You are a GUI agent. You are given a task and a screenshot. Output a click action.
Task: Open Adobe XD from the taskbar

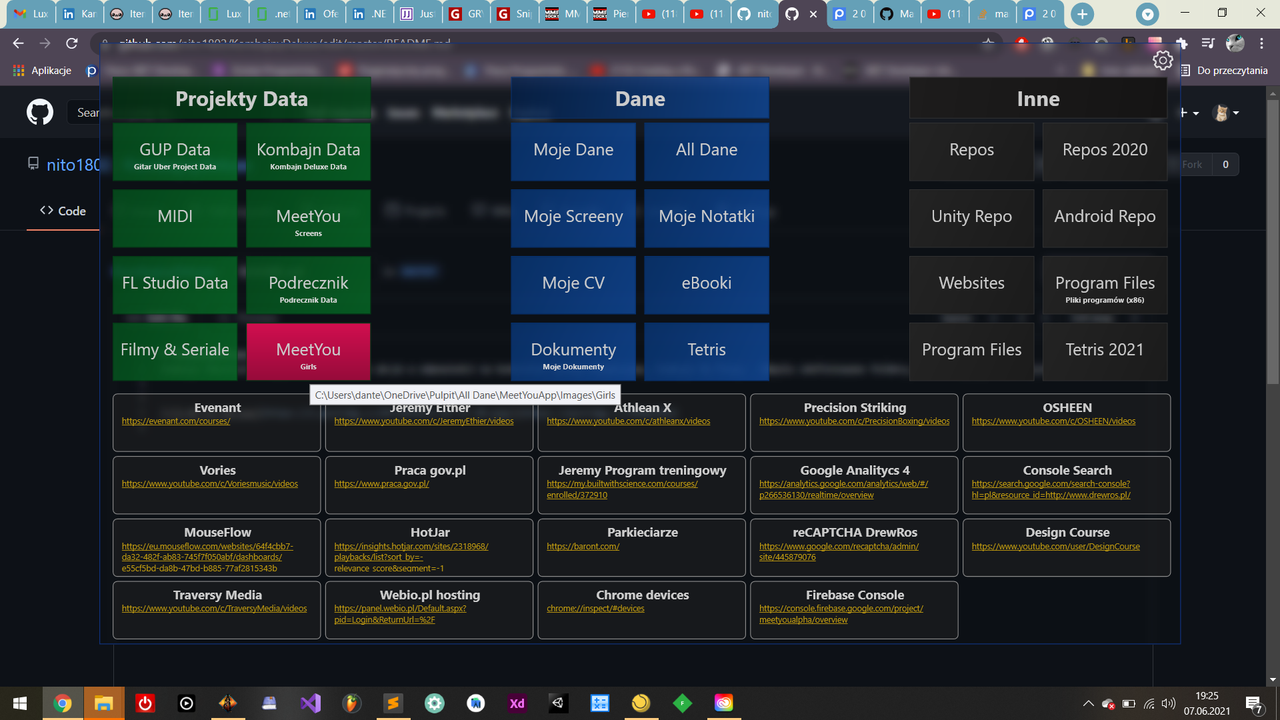pyautogui.click(x=517, y=703)
